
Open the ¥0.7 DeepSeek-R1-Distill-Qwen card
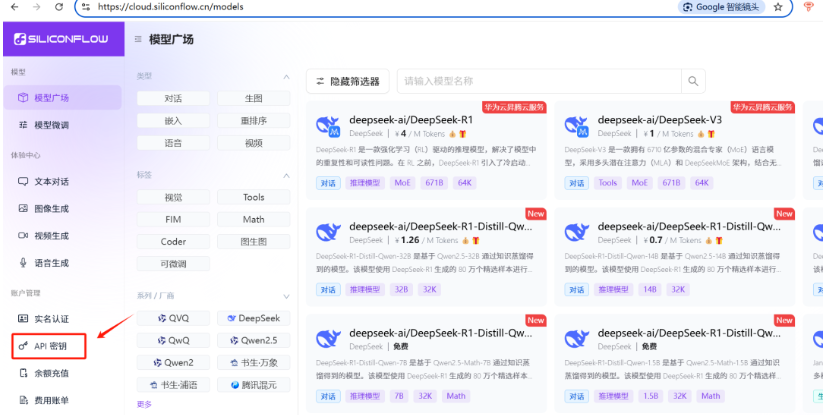pos(675,257)
